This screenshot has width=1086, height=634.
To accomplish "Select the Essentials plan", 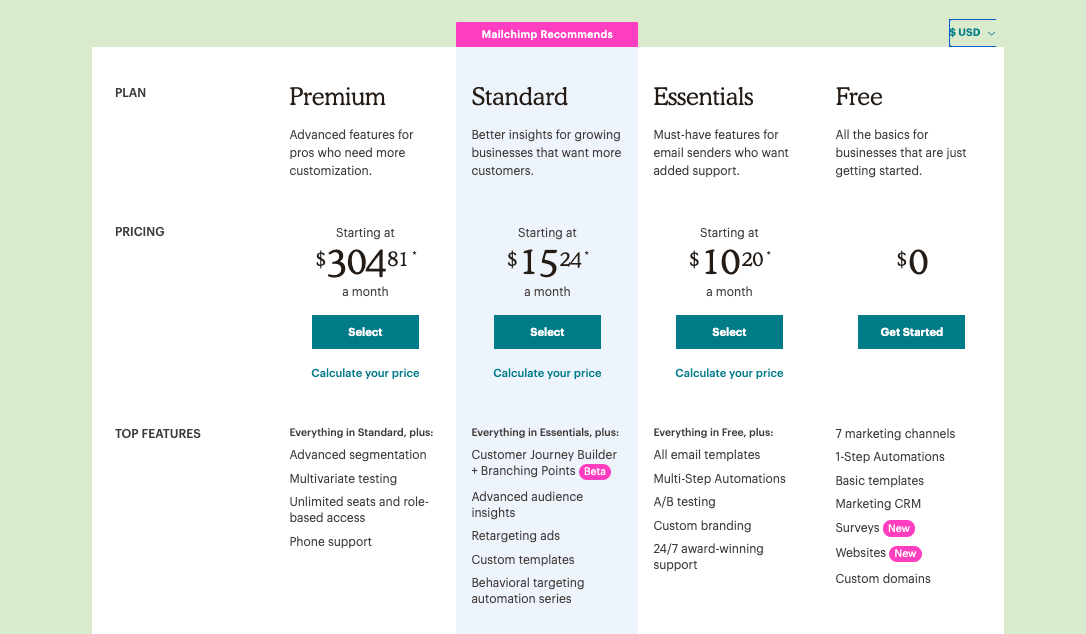I will click(729, 332).
